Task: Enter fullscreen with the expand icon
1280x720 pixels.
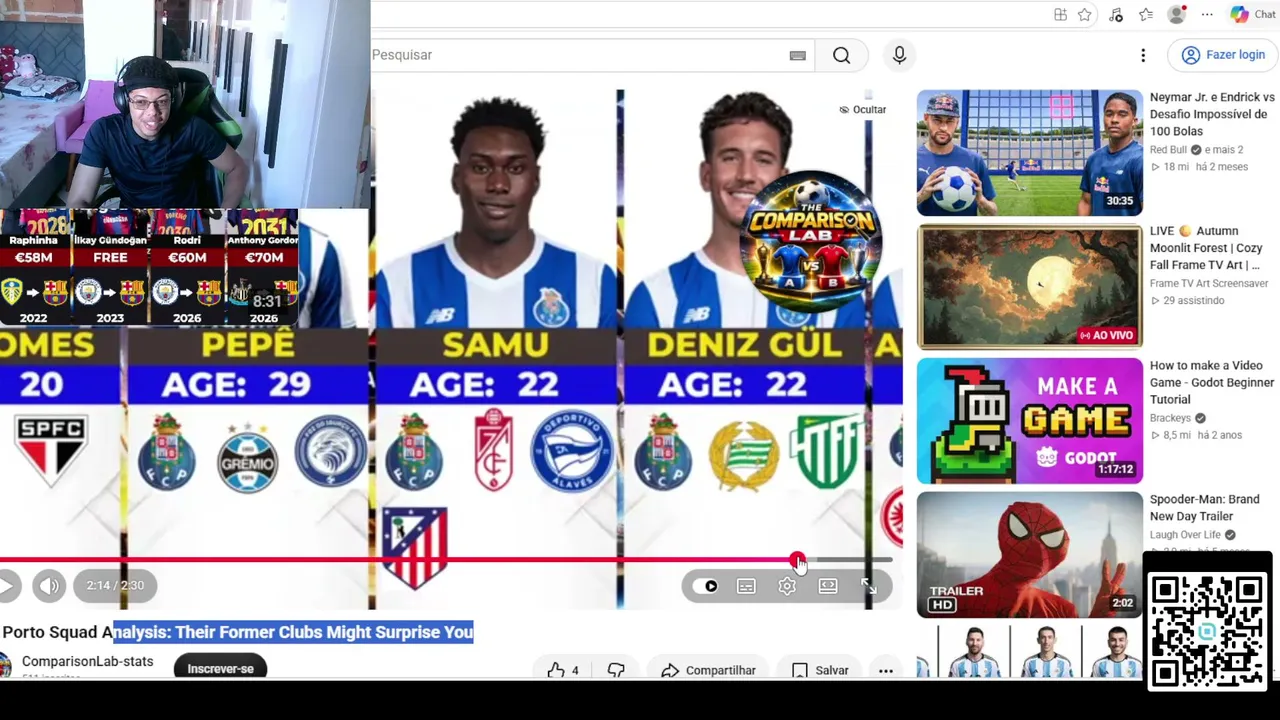Action: tap(868, 586)
